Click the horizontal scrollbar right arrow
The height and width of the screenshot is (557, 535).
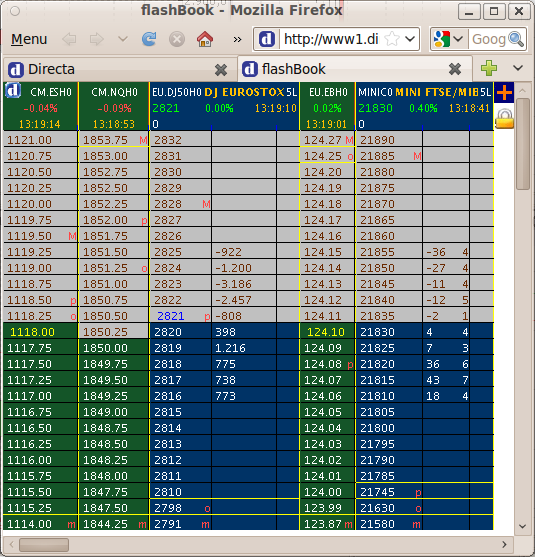(504, 545)
